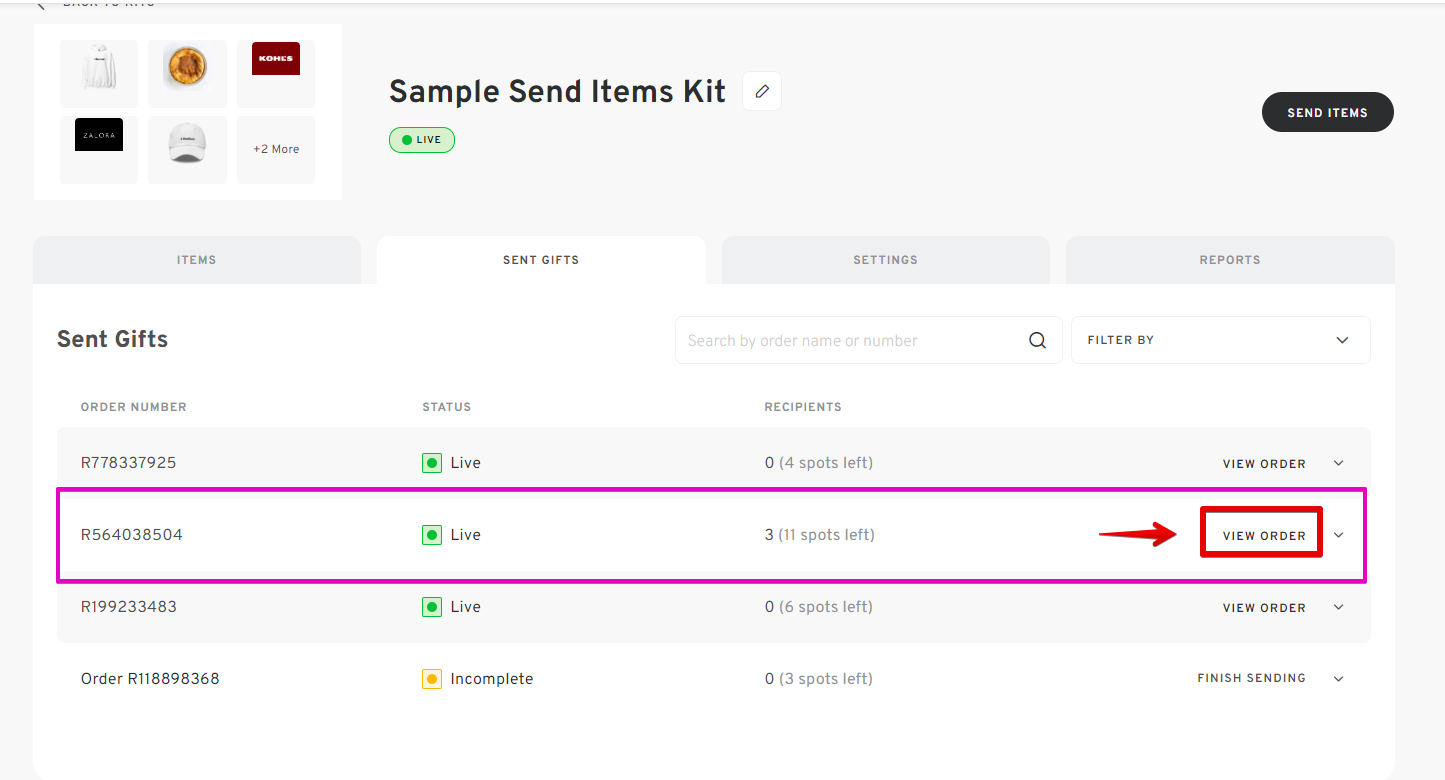Expand order R778337925 with its chevron
Image resolution: width=1445 pixels, height=780 pixels.
click(x=1339, y=463)
